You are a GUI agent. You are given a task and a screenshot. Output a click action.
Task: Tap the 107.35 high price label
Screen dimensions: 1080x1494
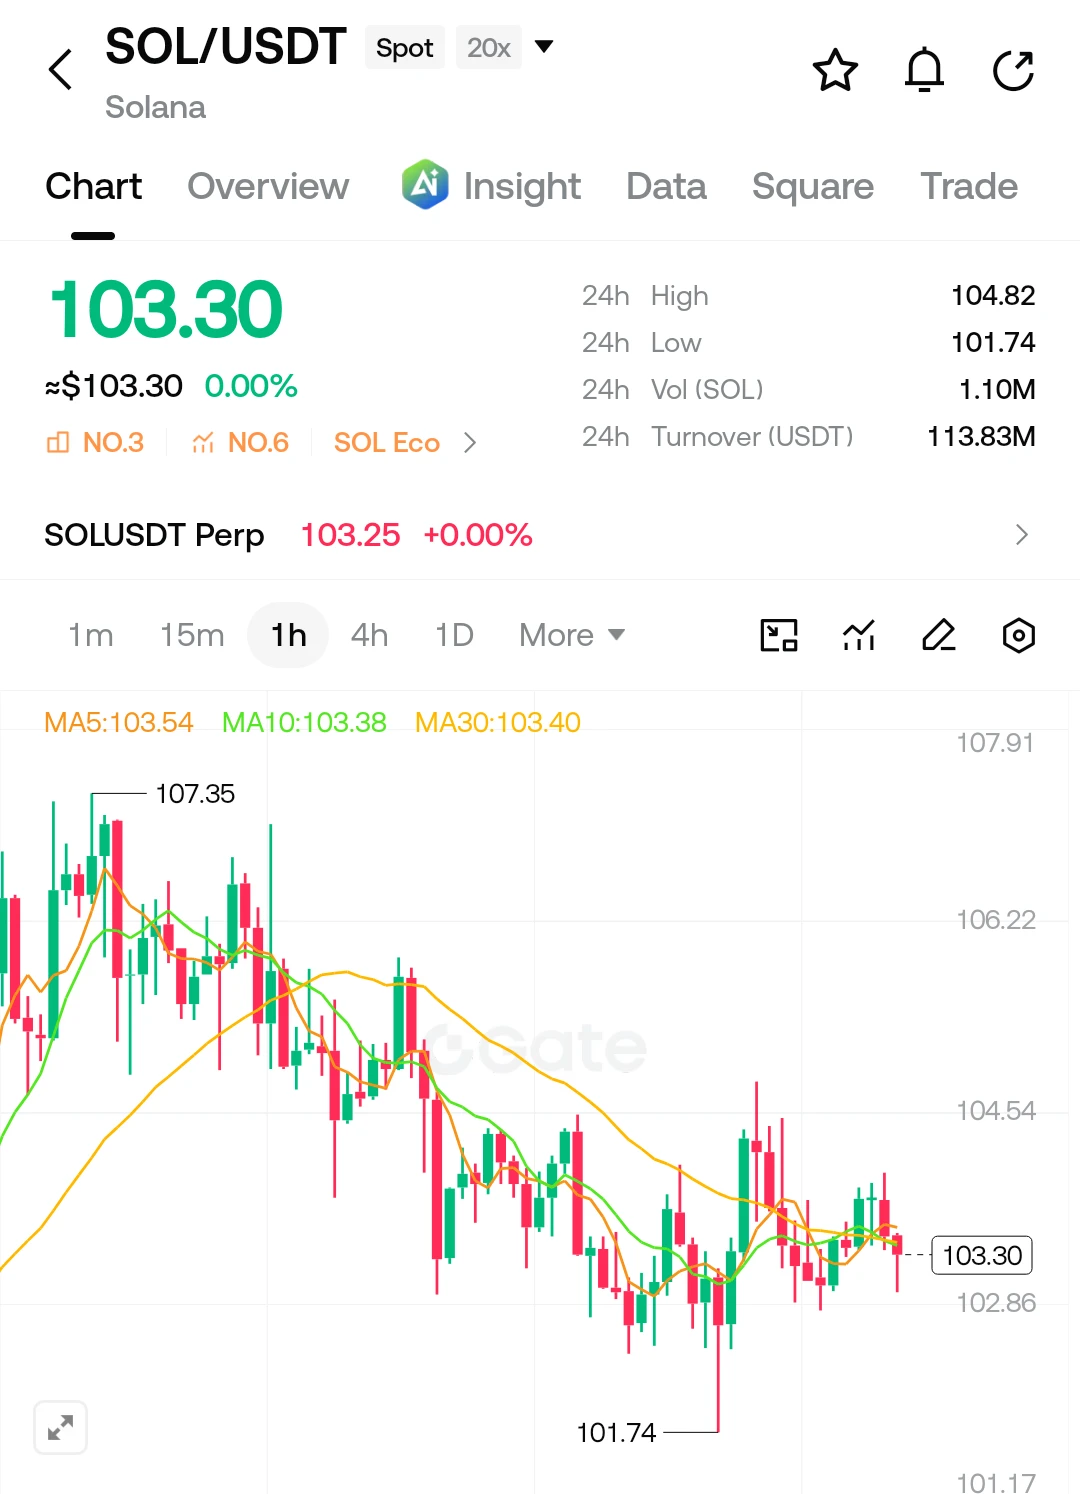click(195, 794)
